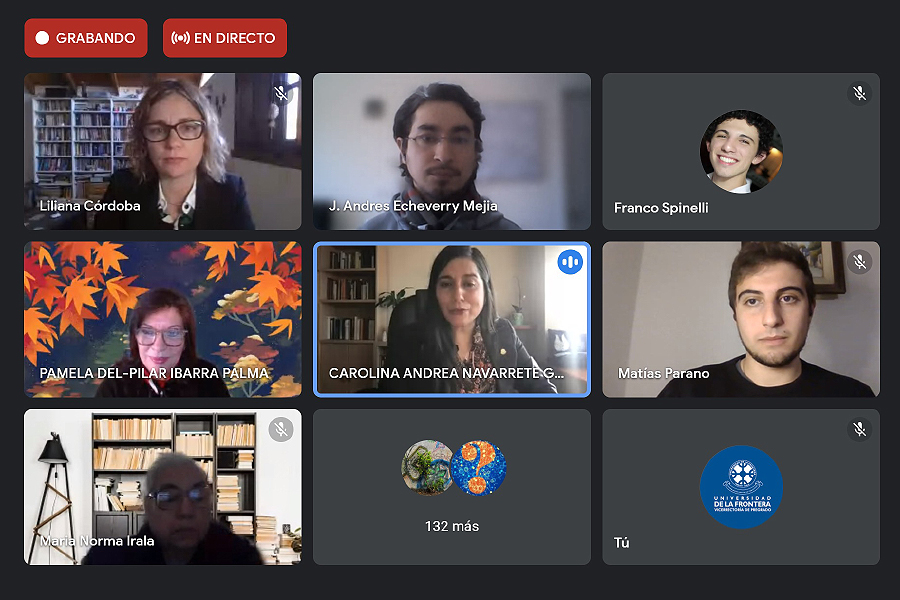Click the GRABANDO recording indicator
Screen dimensions: 900x600
tap(86, 38)
